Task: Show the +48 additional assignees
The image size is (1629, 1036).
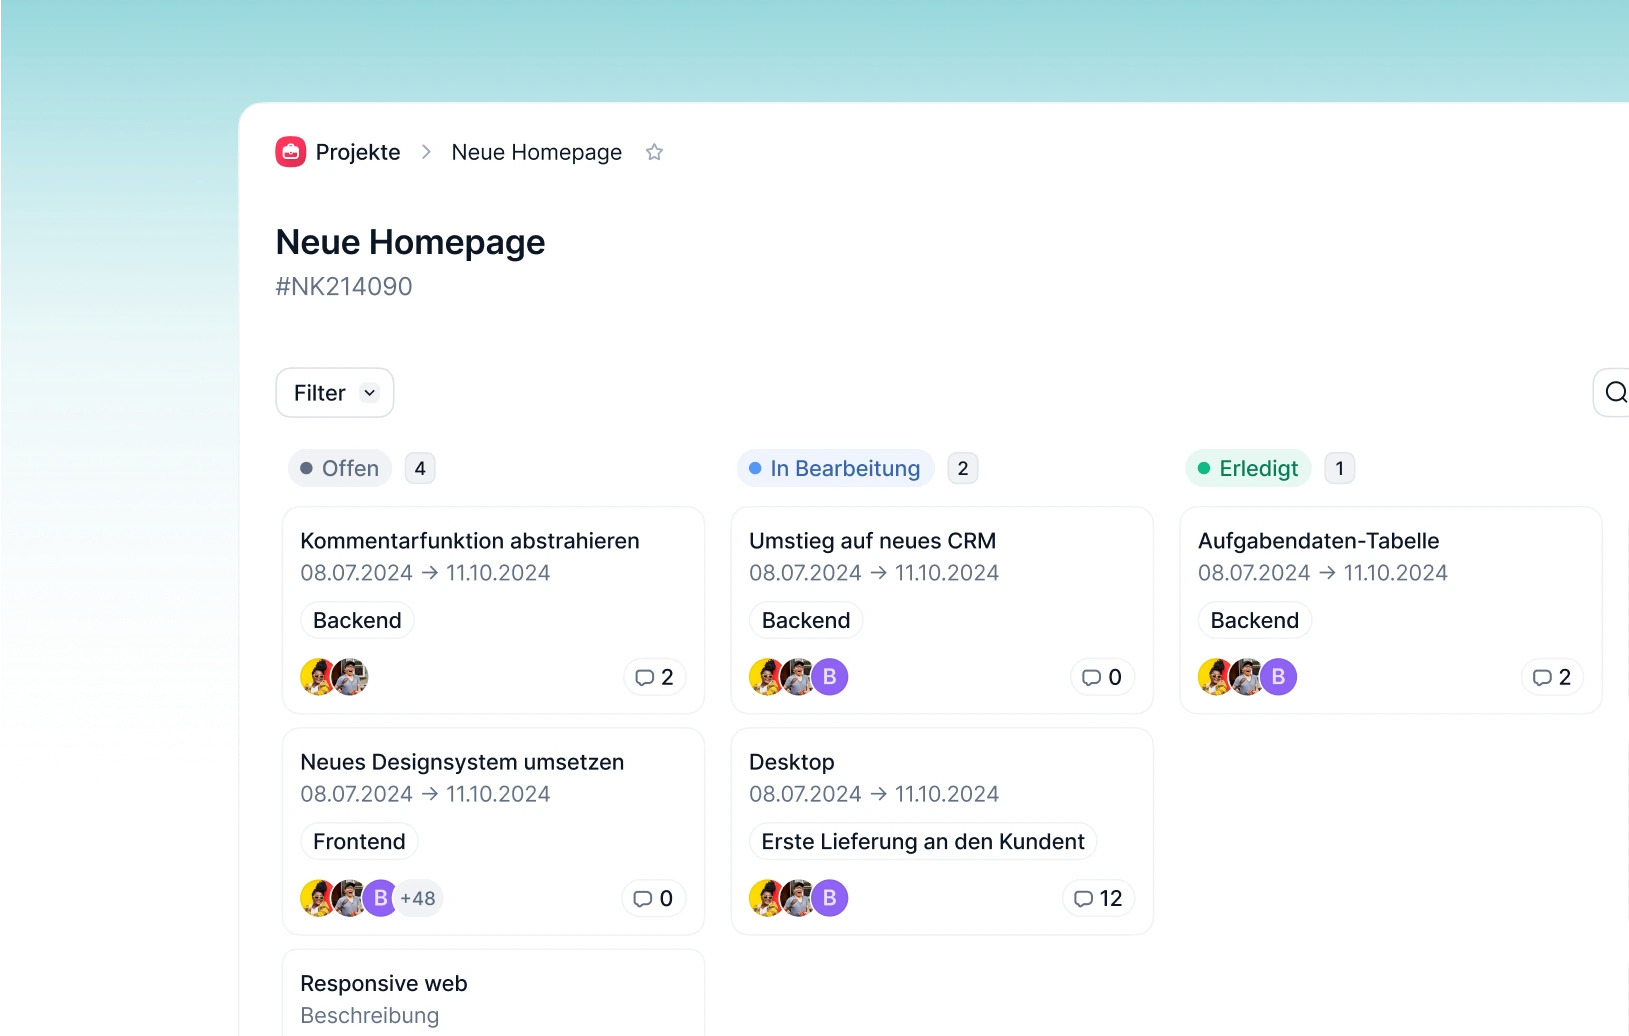Action: click(x=418, y=898)
